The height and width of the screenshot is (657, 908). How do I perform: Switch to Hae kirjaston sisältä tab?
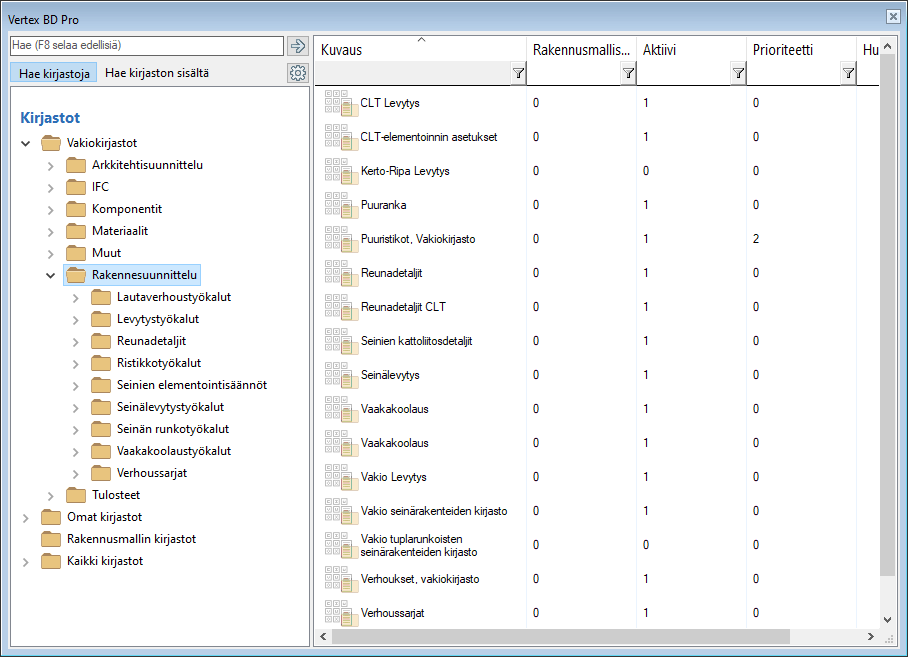[157, 73]
